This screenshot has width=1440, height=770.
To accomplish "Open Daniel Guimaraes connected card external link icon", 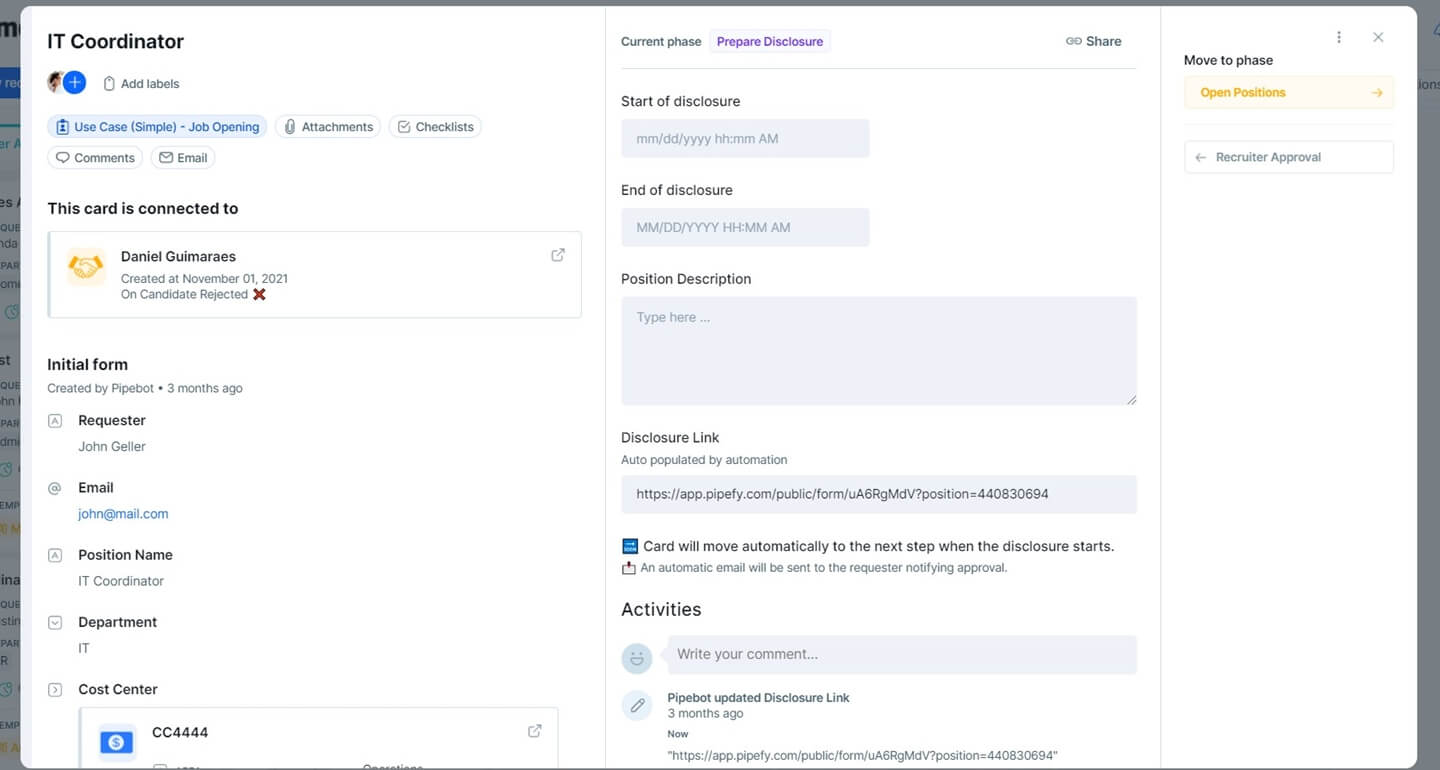I will pos(558,255).
